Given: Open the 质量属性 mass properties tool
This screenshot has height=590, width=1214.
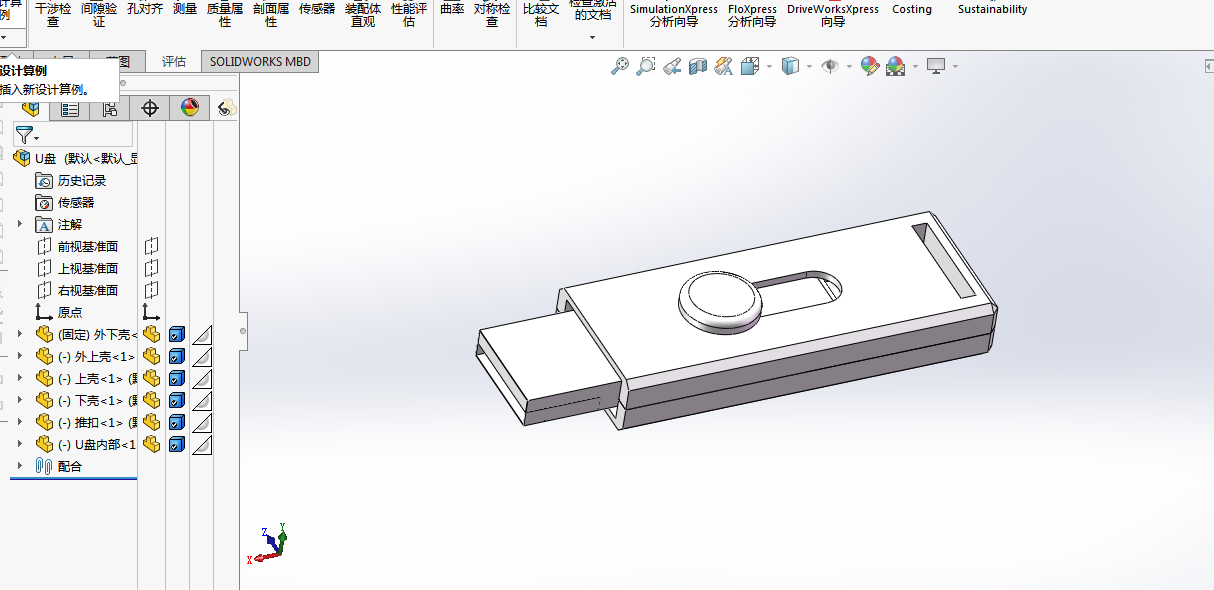Looking at the screenshot, I should (225, 15).
